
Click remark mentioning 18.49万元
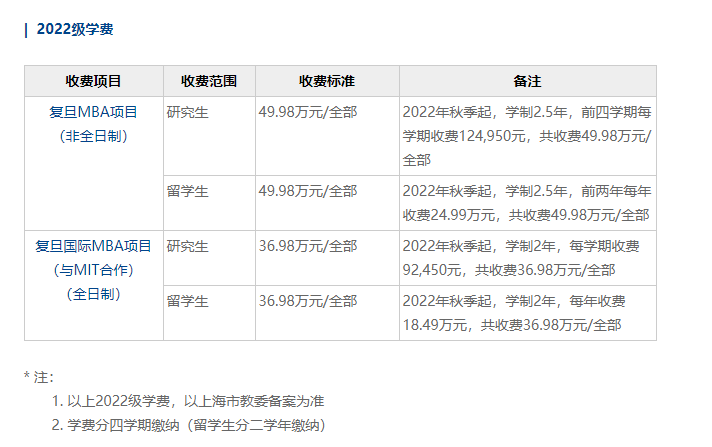click(514, 313)
